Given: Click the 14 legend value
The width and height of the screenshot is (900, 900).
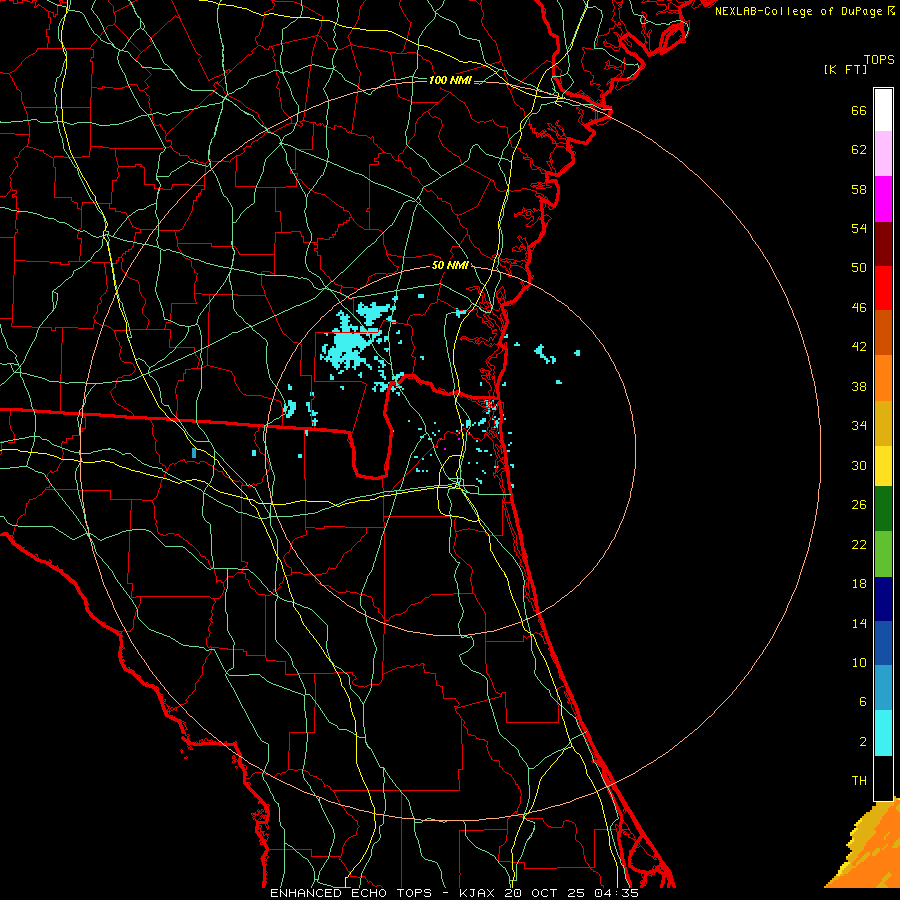Looking at the screenshot, I should tap(859, 623).
